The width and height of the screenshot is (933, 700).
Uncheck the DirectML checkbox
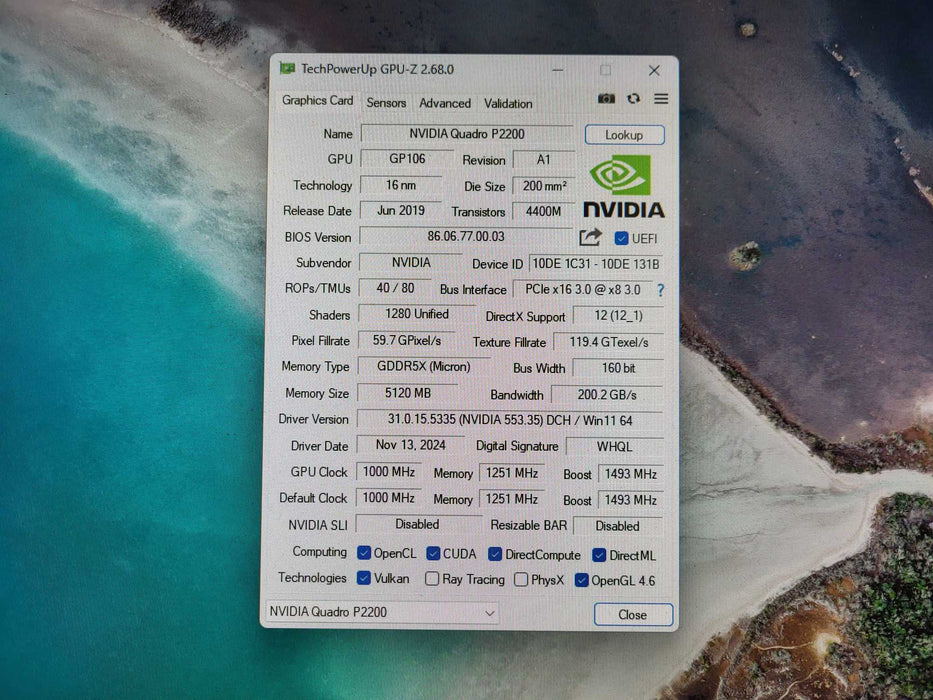(600, 554)
